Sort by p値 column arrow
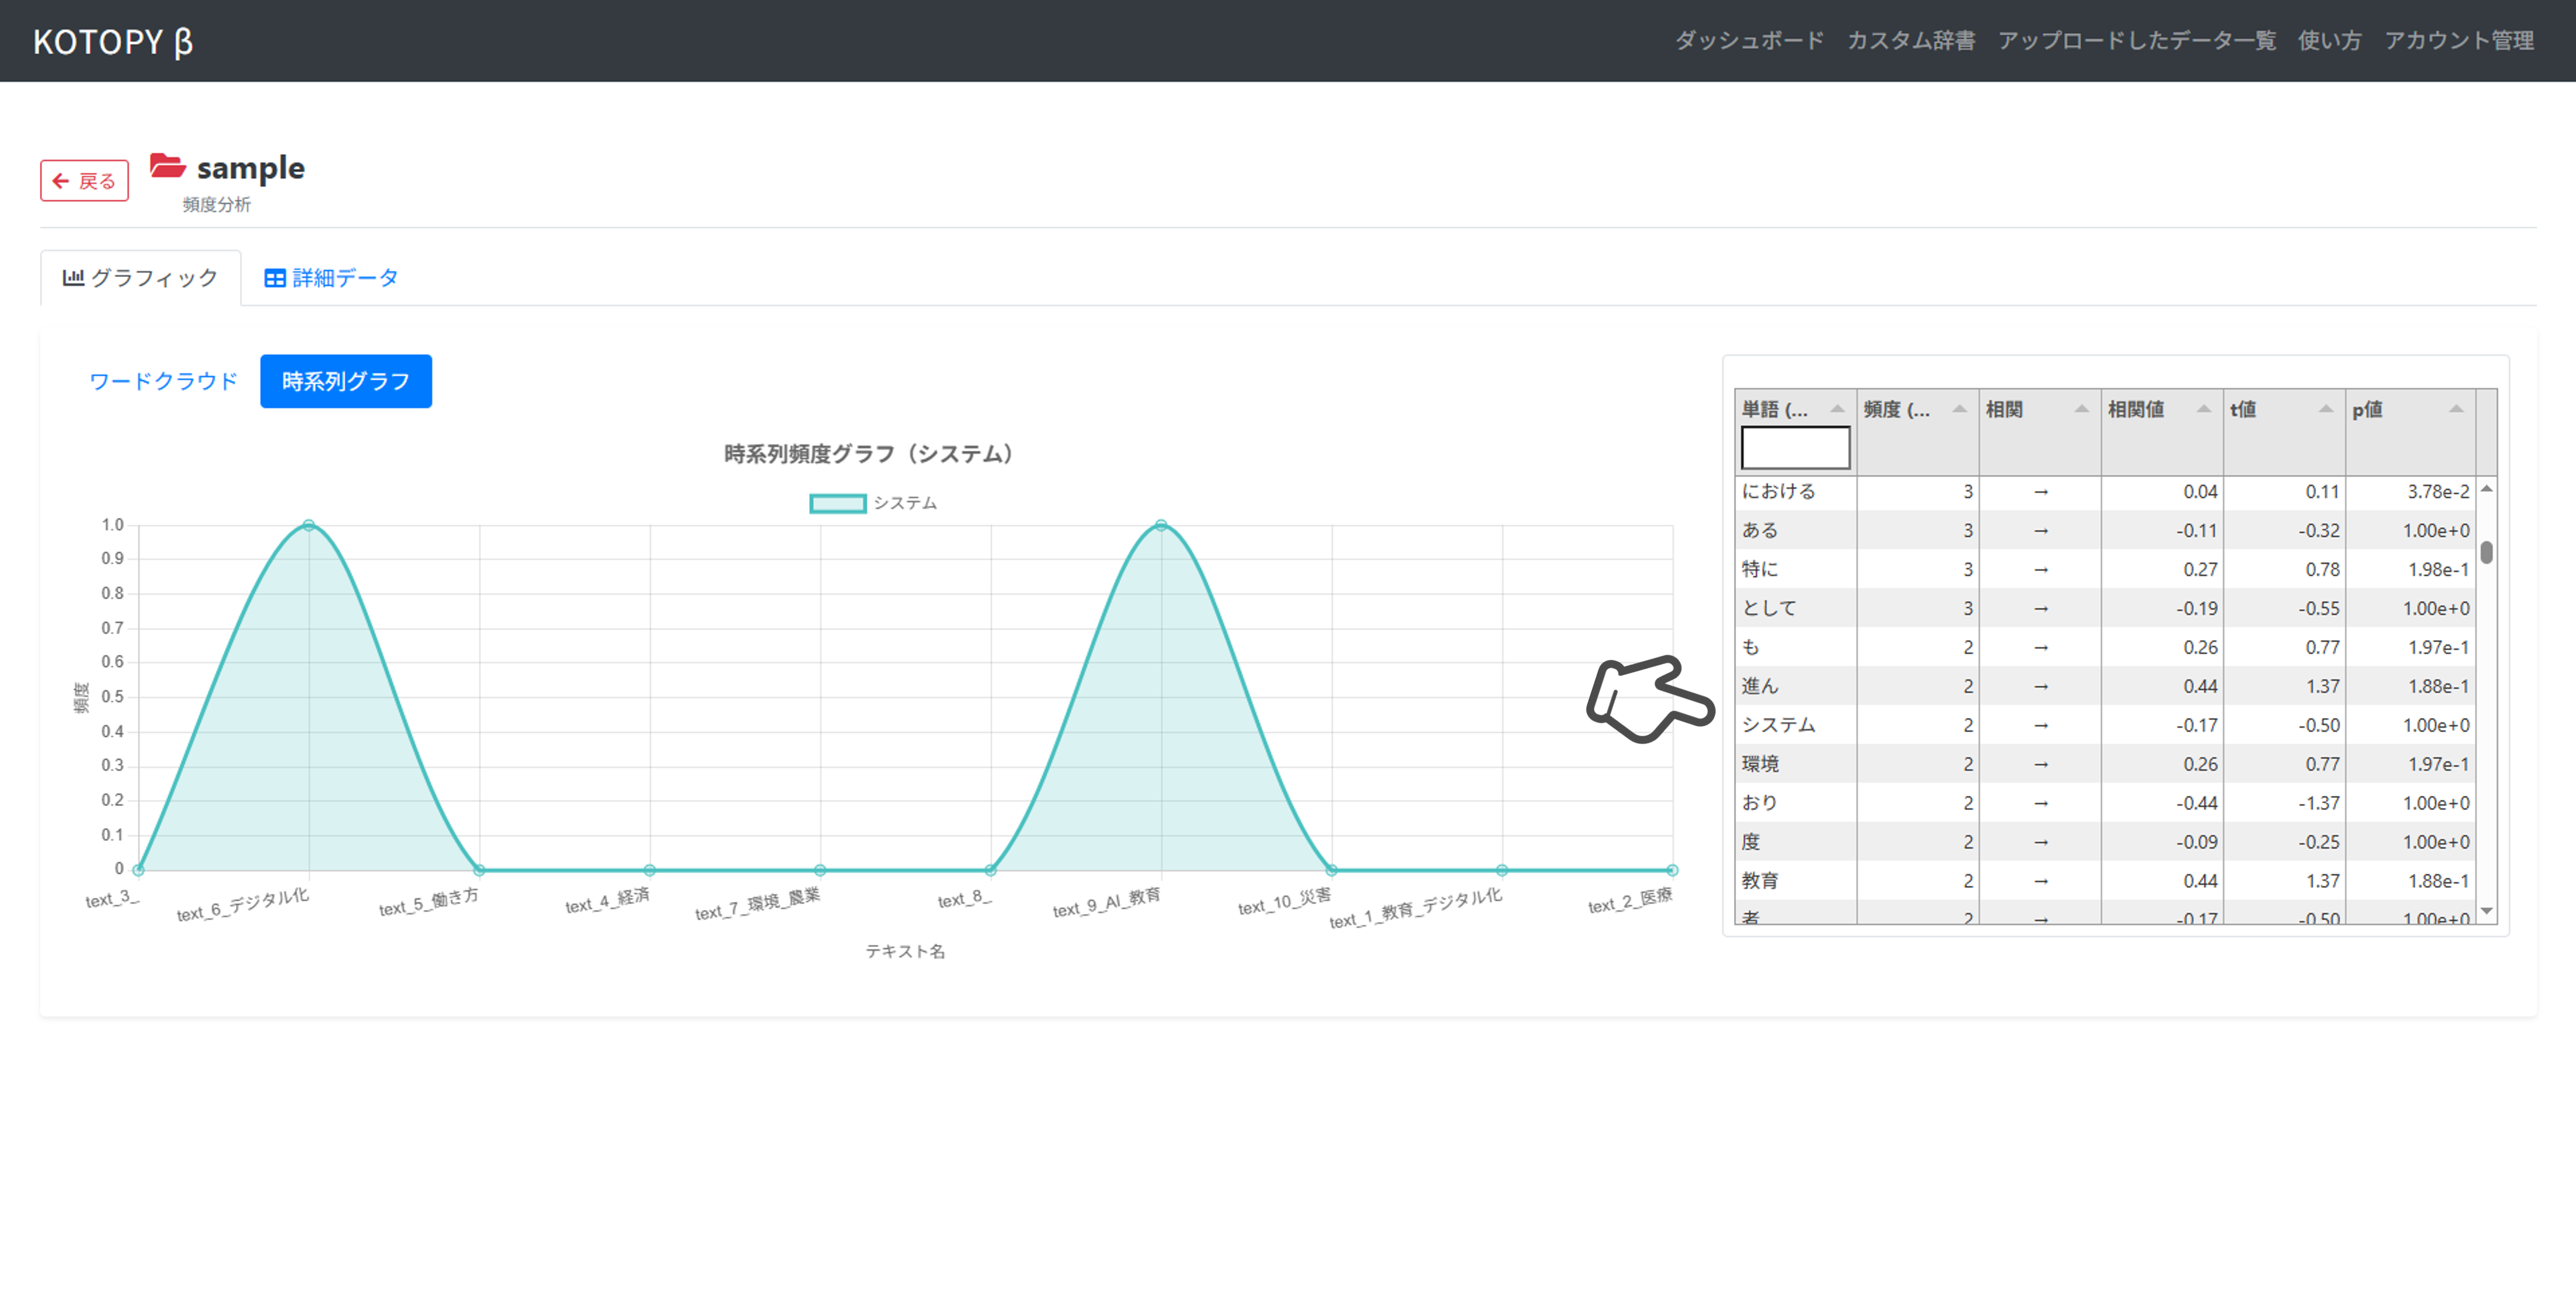The height and width of the screenshot is (1289, 2576). (2455, 408)
